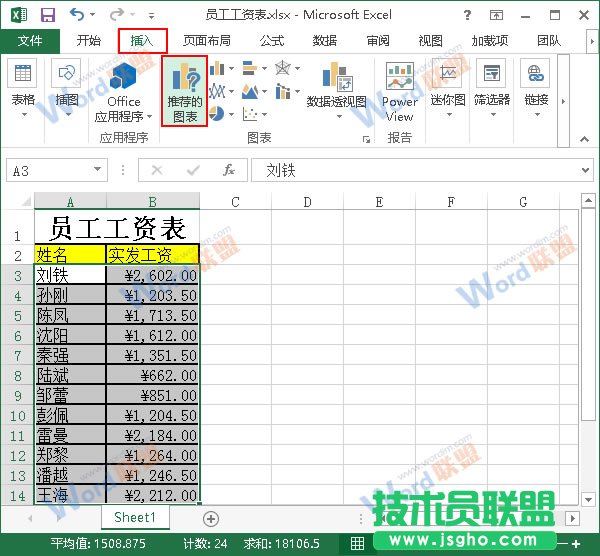Switch to the 审阅 Review tab
The width and height of the screenshot is (600, 556).
pos(378,41)
